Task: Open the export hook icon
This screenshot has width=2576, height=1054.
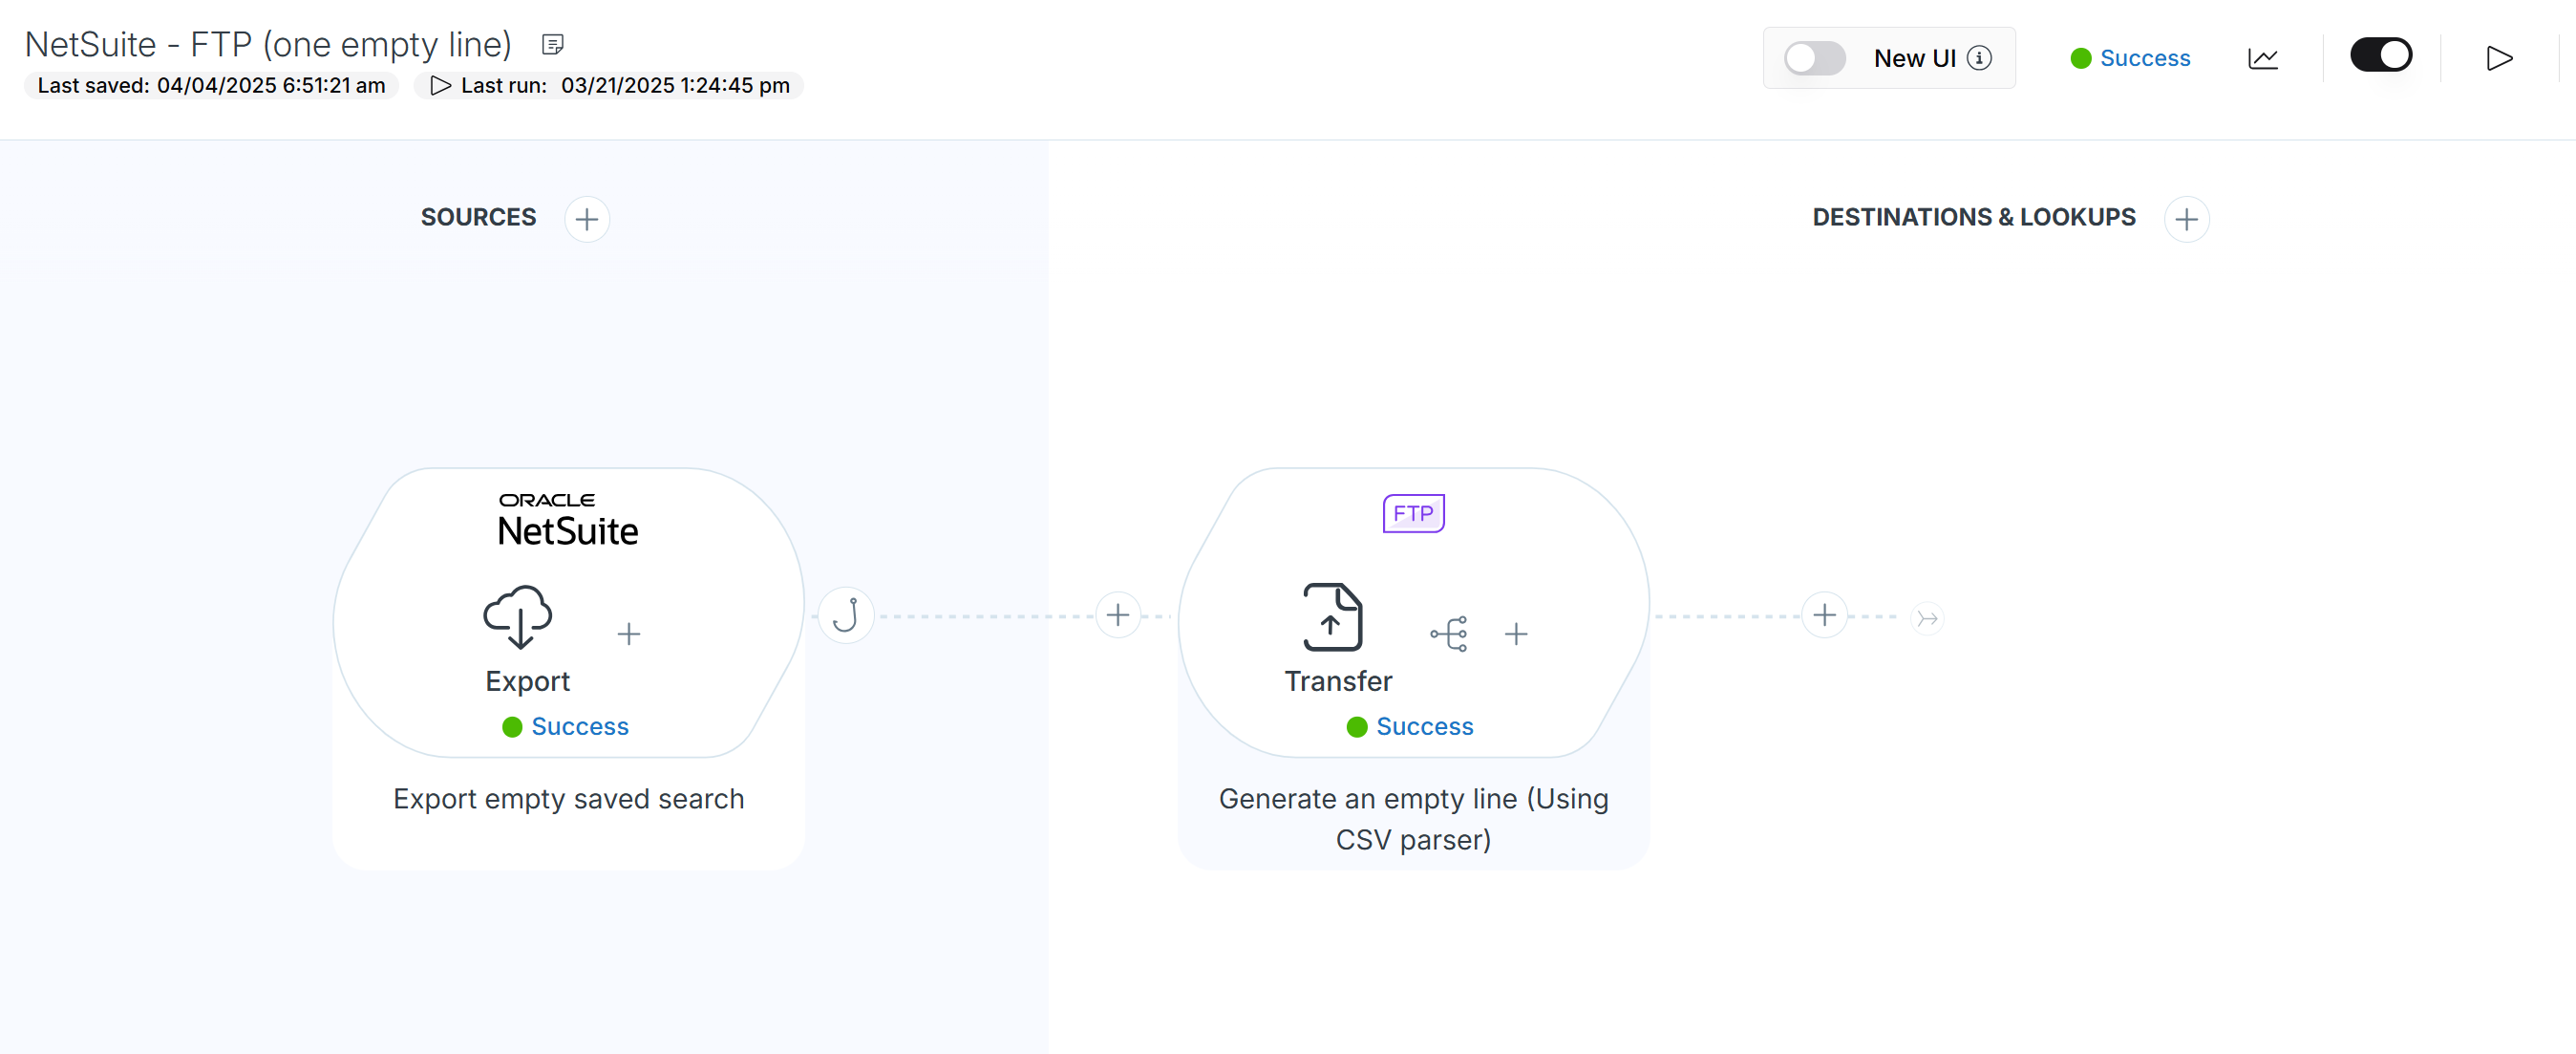Action: (846, 615)
